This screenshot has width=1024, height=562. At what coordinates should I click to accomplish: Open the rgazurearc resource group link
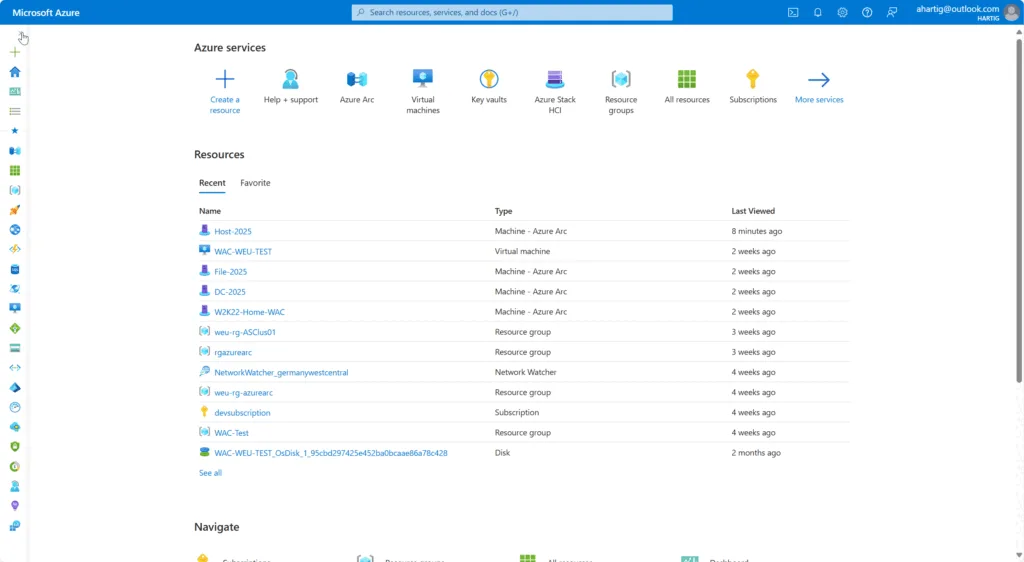[232, 352]
